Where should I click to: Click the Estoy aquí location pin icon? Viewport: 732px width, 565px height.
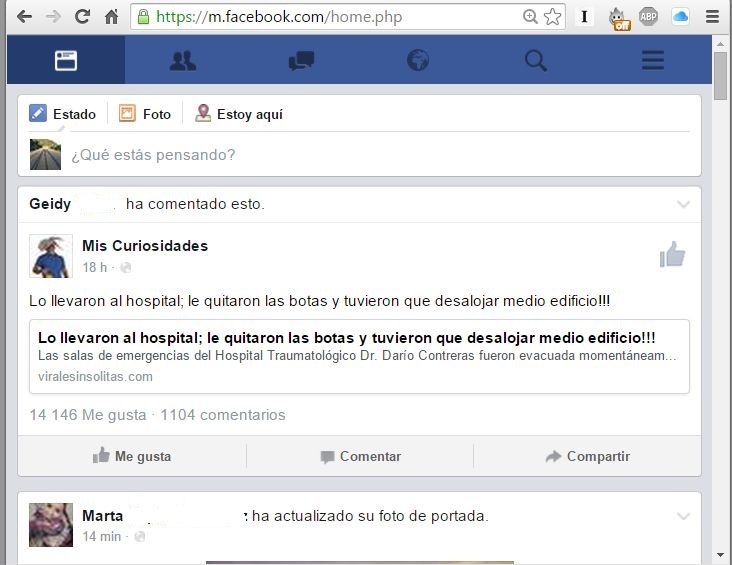[x=203, y=113]
